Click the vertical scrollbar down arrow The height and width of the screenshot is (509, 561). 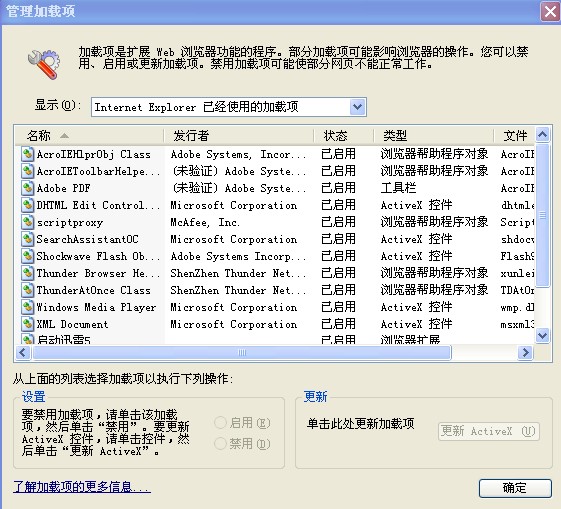coord(542,336)
